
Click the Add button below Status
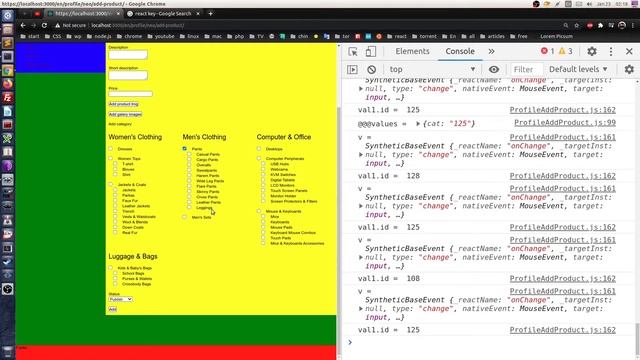[x=113, y=309]
